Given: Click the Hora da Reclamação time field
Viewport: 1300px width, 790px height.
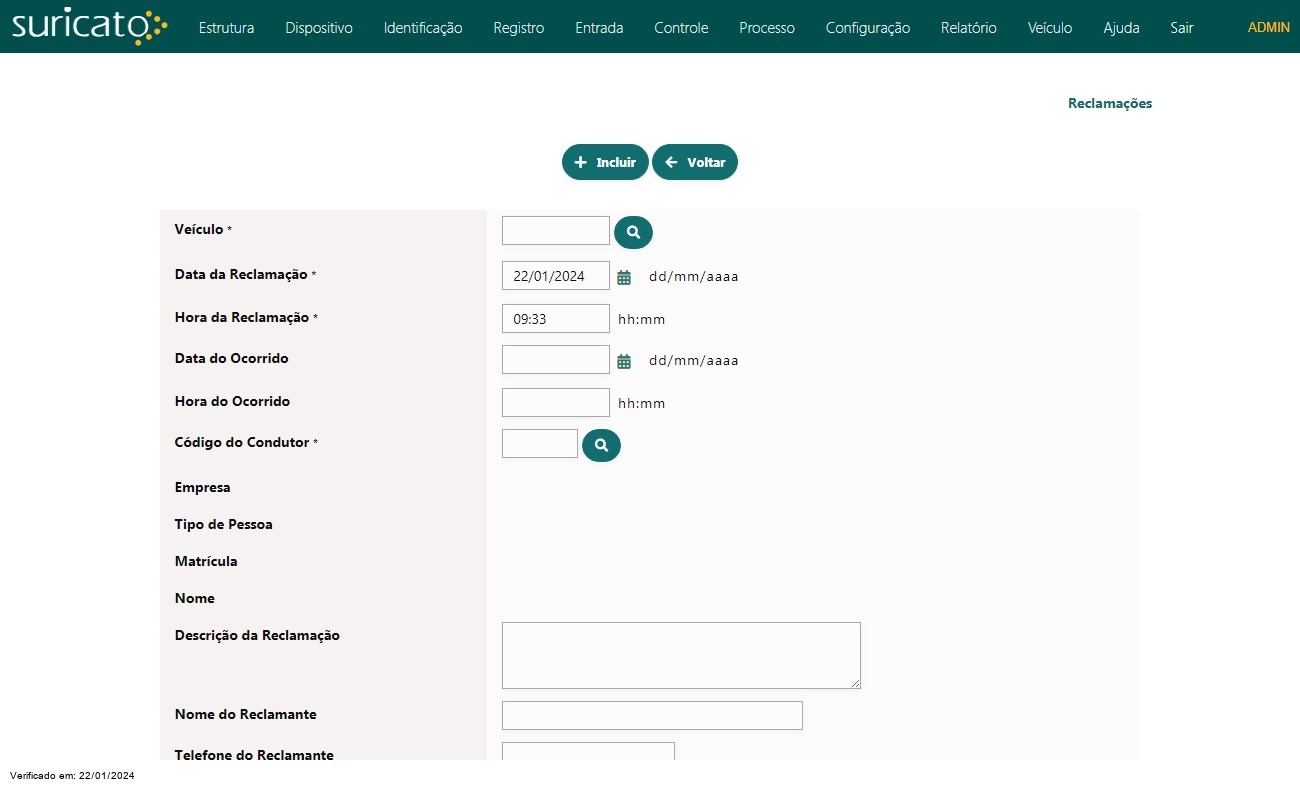Looking at the screenshot, I should pos(555,319).
